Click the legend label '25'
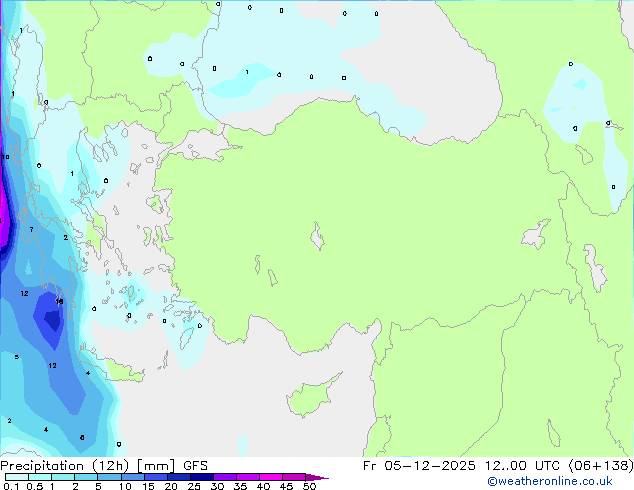This screenshot has height=490, width=634. pyautogui.click(x=194, y=486)
